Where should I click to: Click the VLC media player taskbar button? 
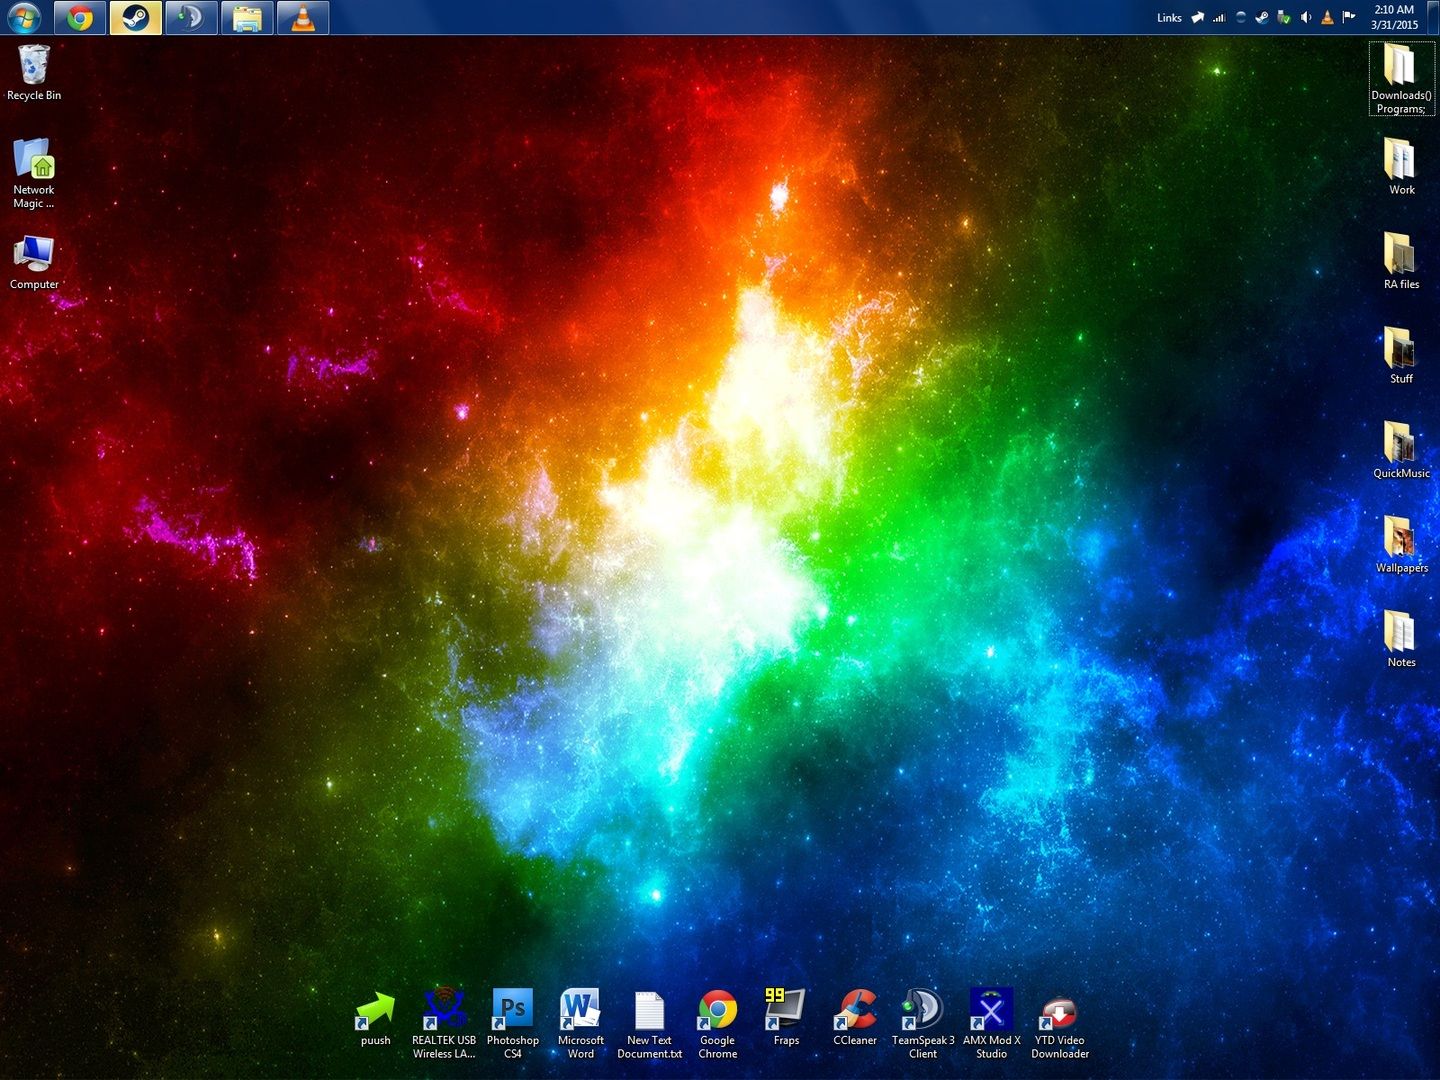[x=303, y=18]
